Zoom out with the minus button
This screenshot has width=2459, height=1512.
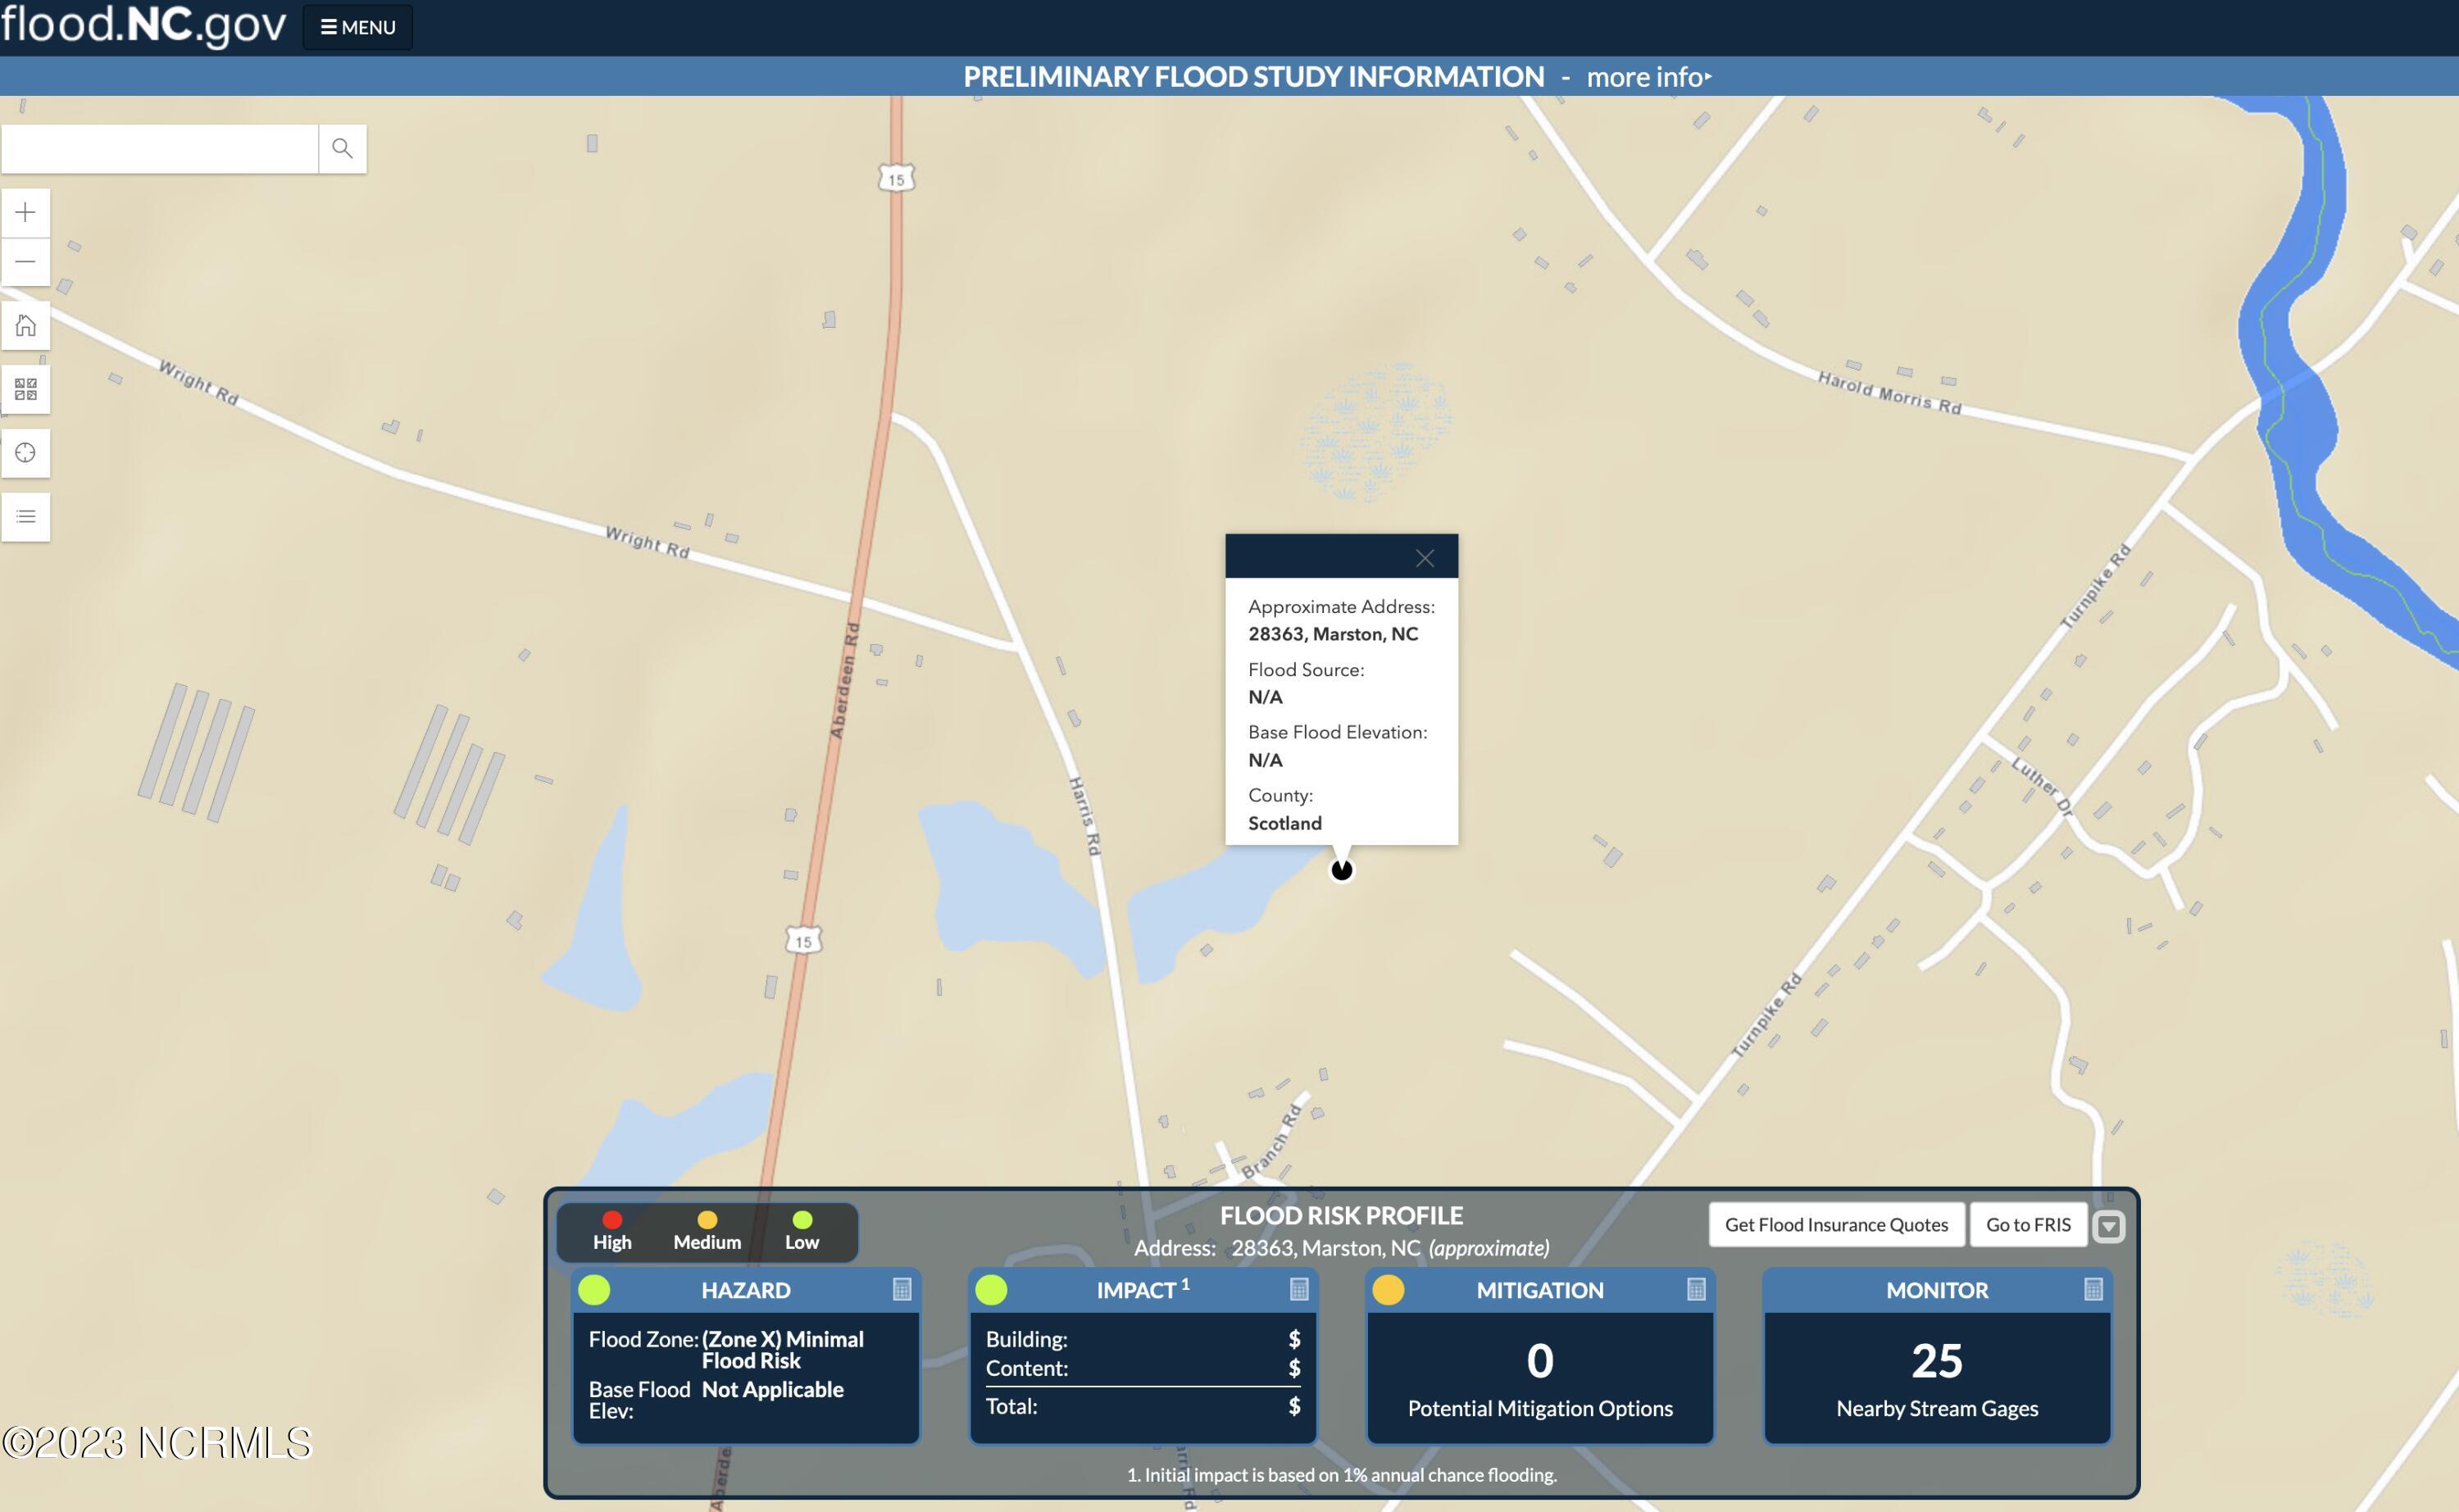(x=26, y=262)
